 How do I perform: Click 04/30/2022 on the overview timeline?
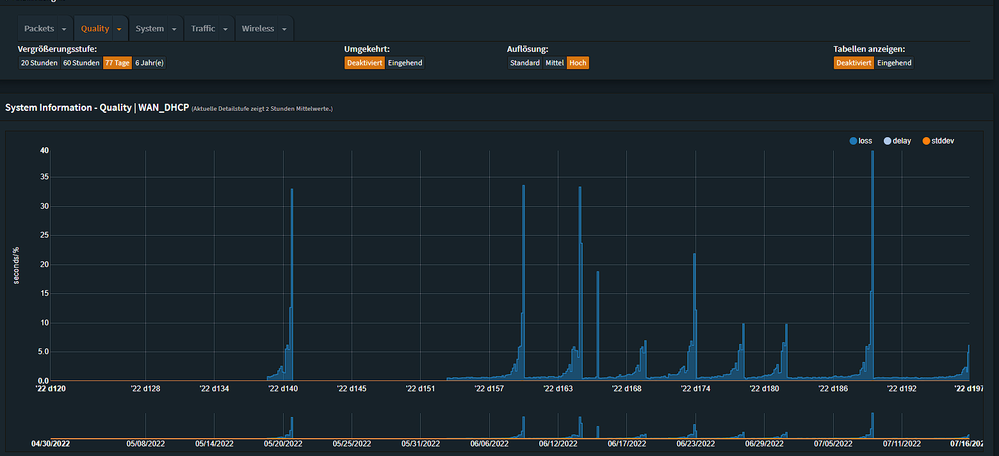pyautogui.click(x=52, y=443)
